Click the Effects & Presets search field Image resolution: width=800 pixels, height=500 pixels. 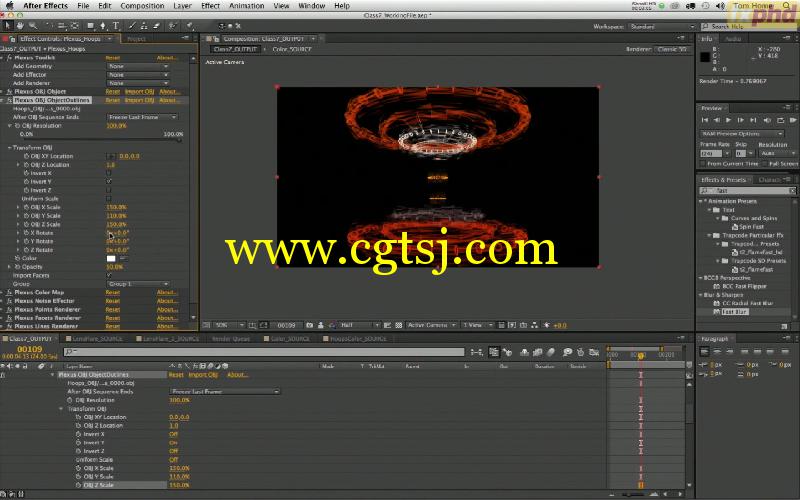click(747, 190)
